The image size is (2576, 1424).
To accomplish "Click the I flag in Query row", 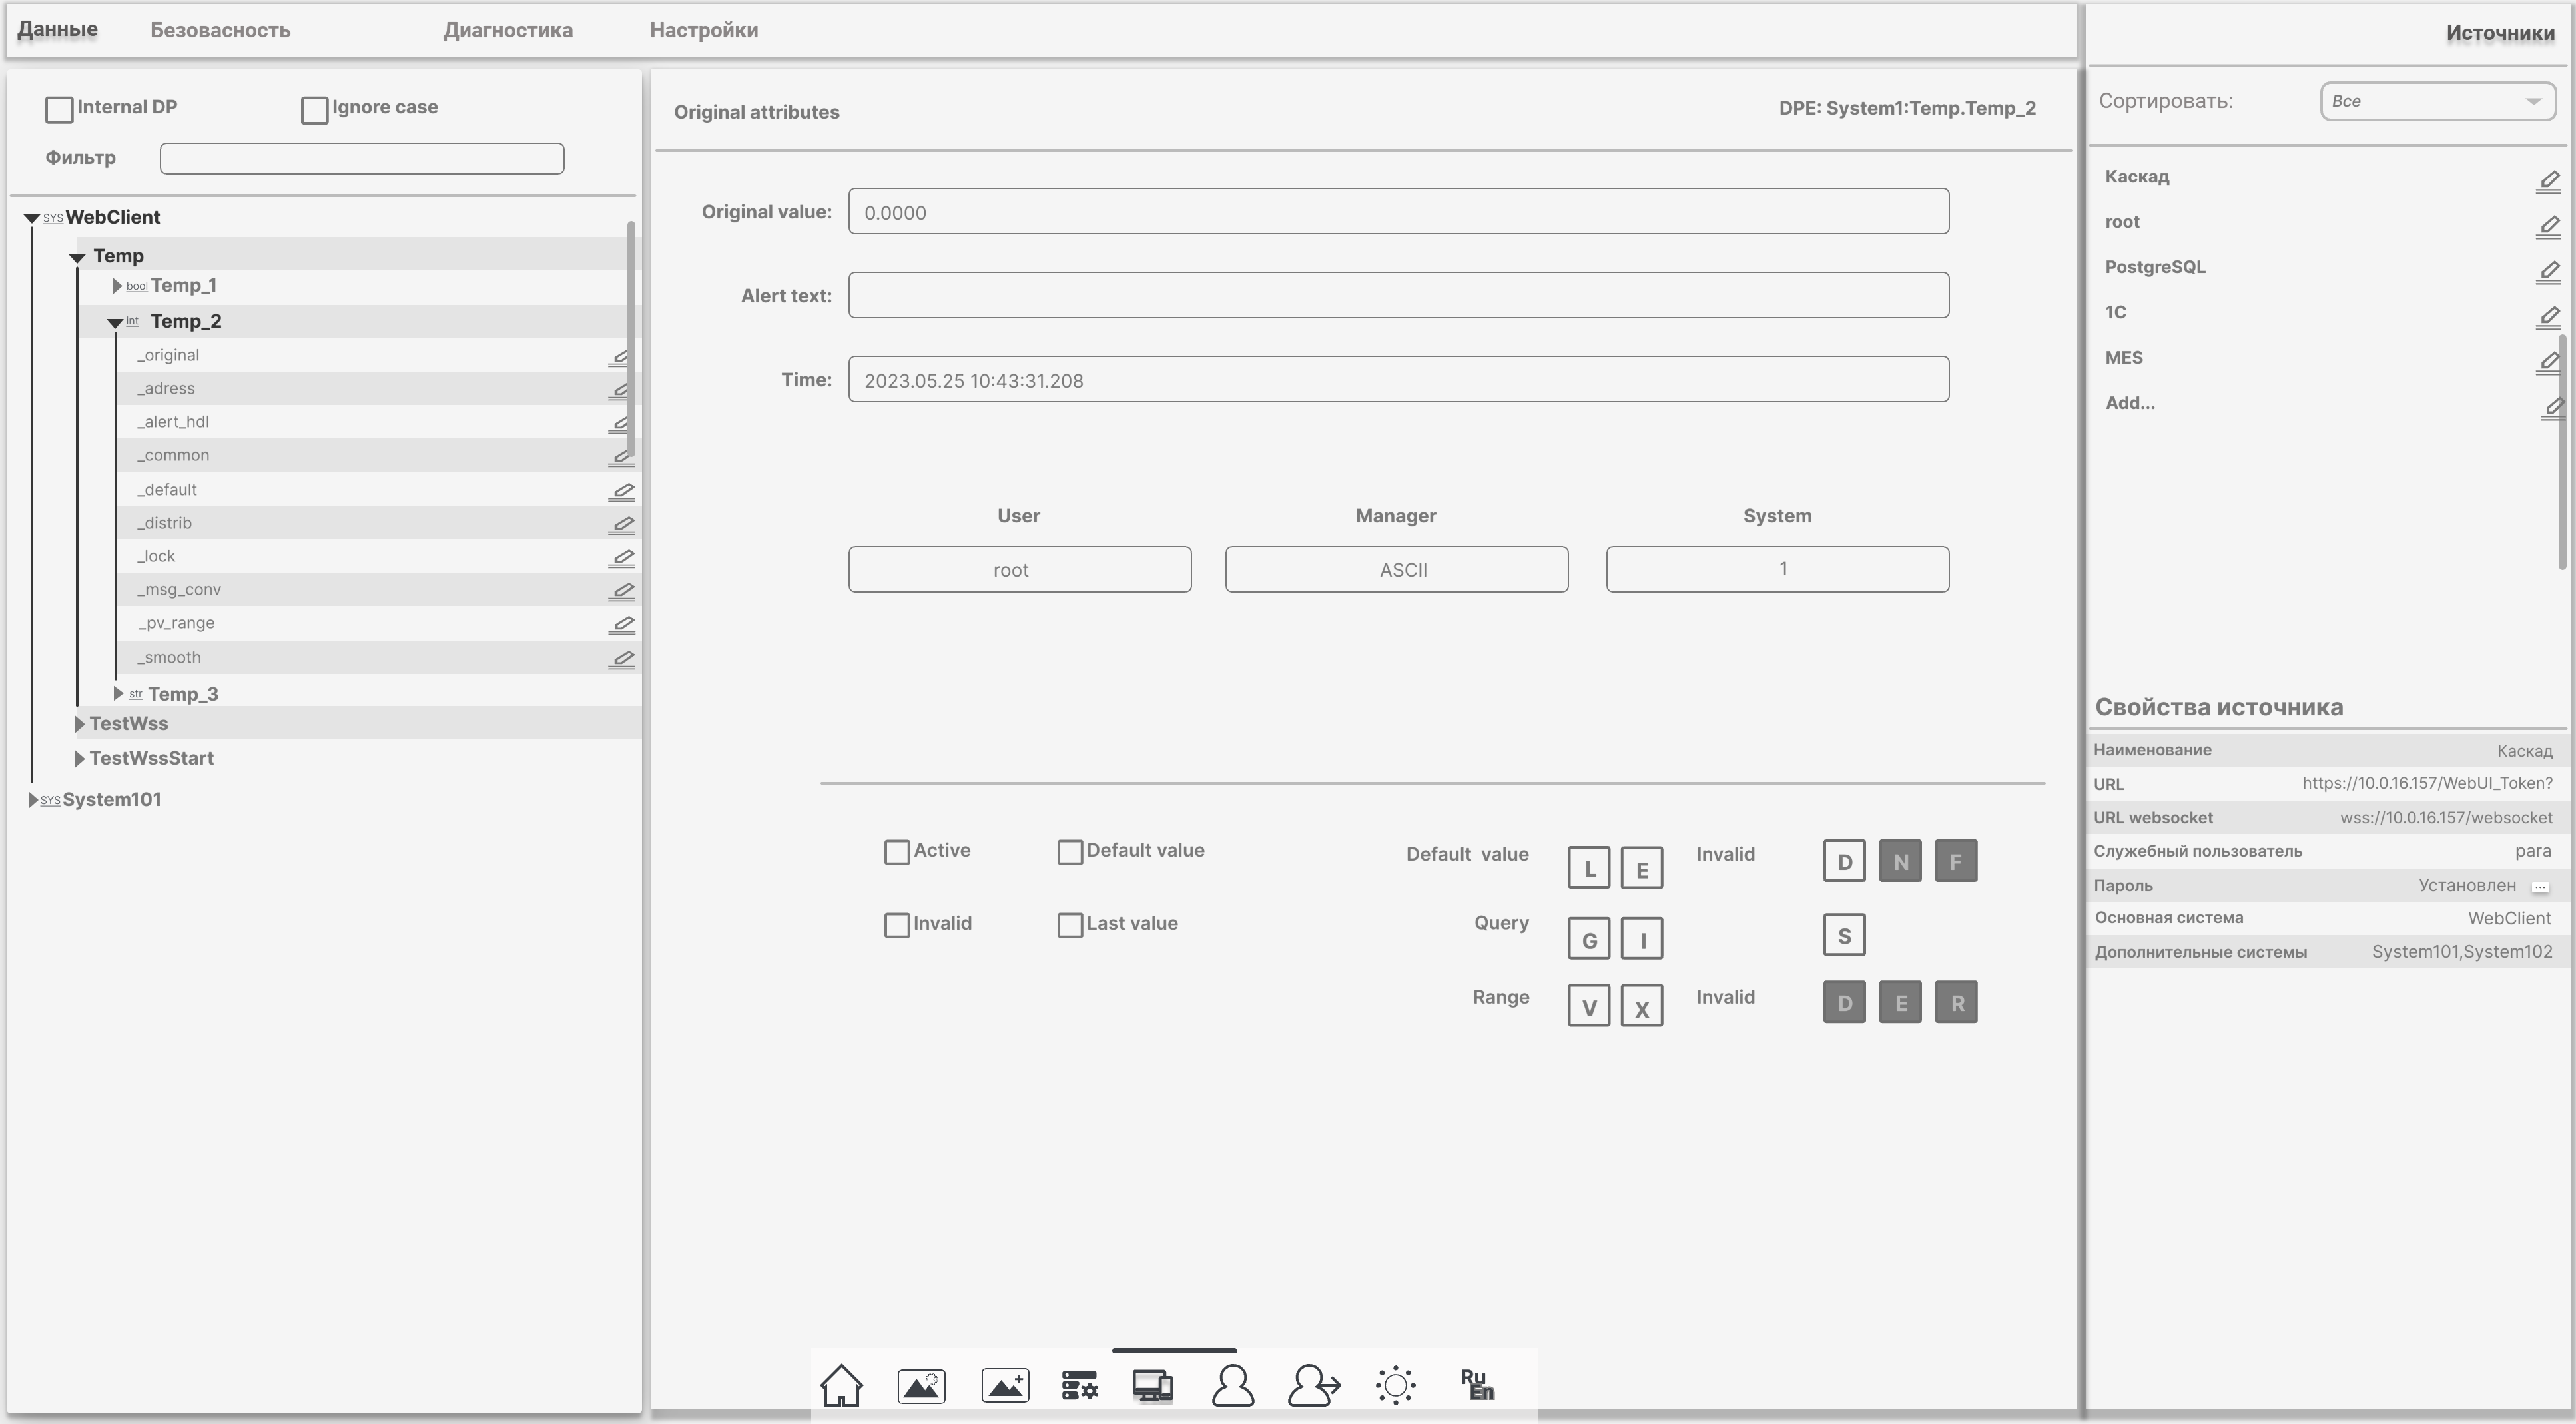I will tap(1642, 939).
